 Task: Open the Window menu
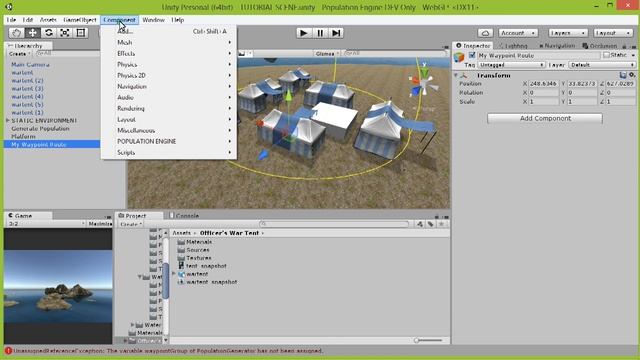[153, 20]
